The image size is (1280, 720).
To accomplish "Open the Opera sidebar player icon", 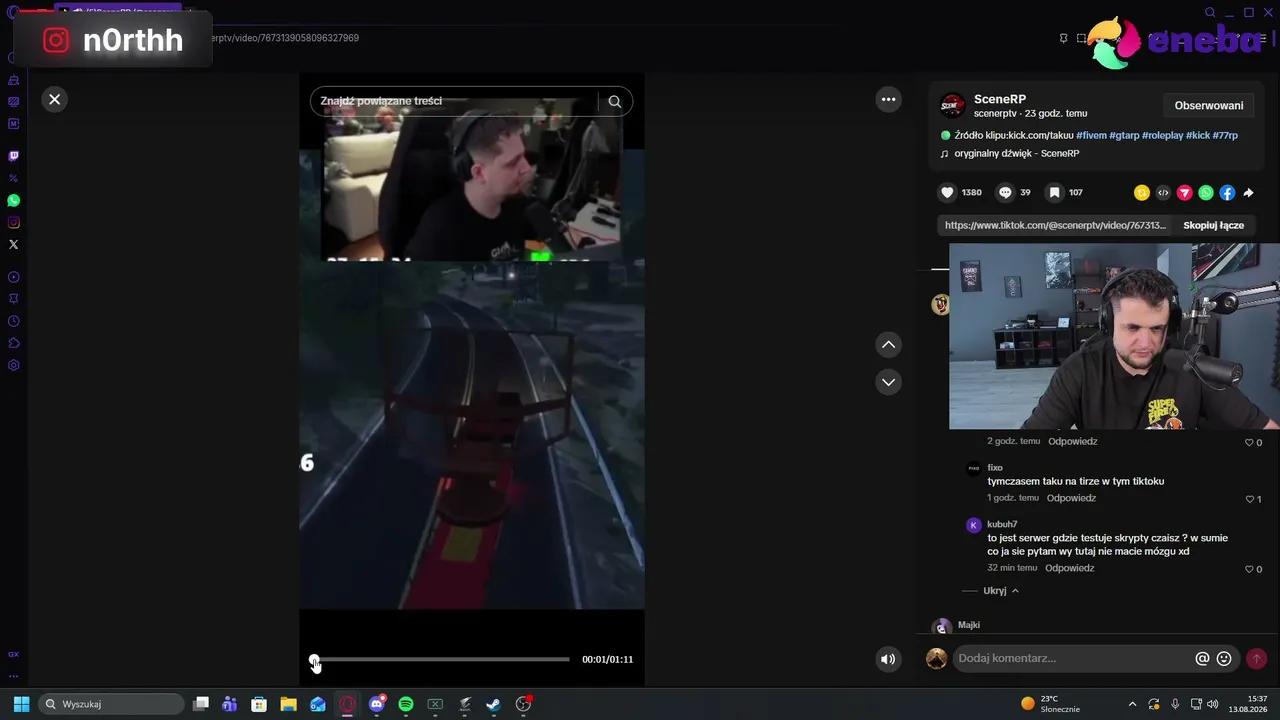I will 14,277.
